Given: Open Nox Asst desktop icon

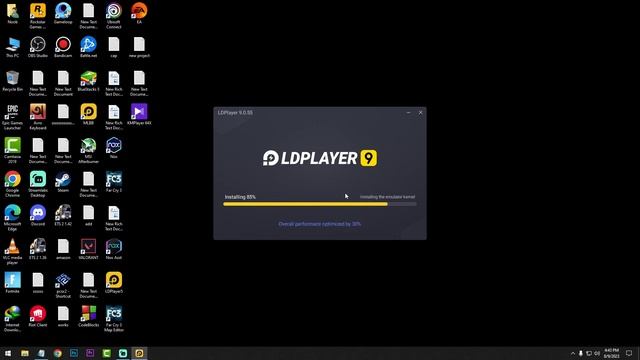Looking at the screenshot, I should coord(113,249).
